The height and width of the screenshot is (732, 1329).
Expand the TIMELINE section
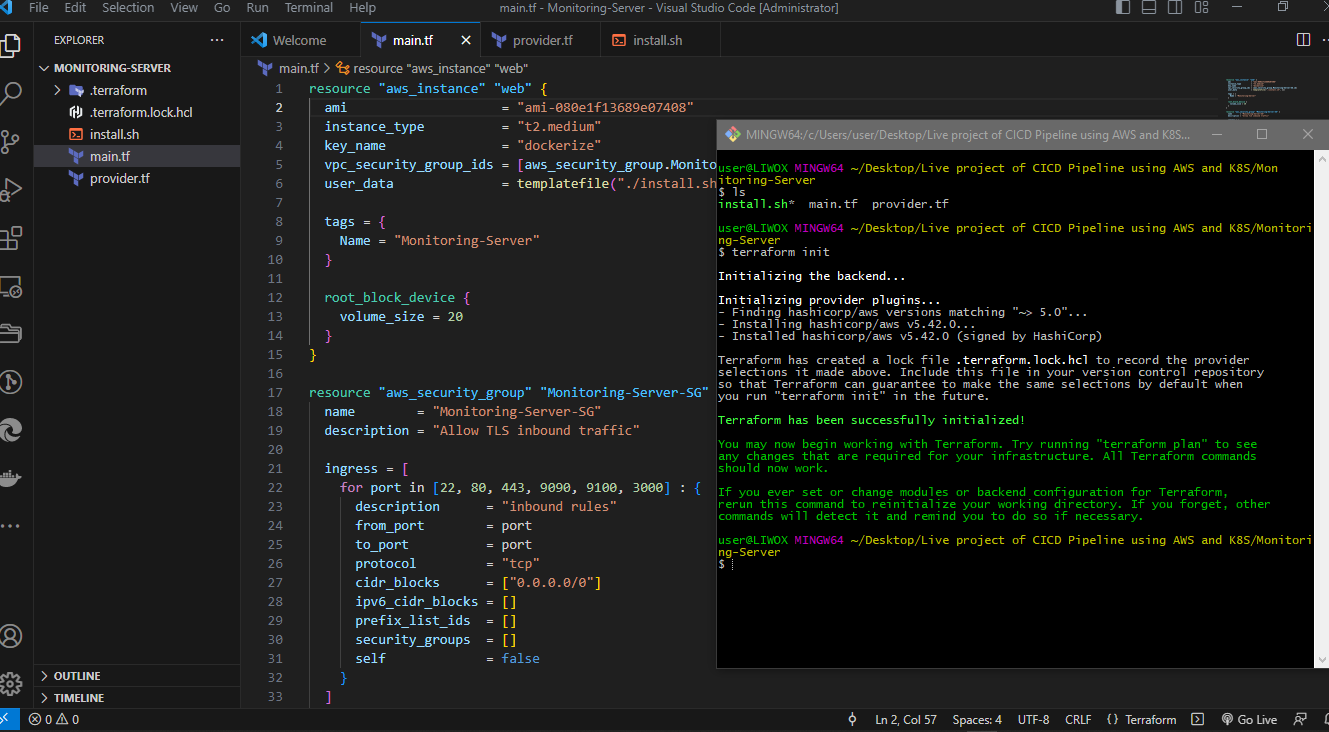(x=79, y=698)
